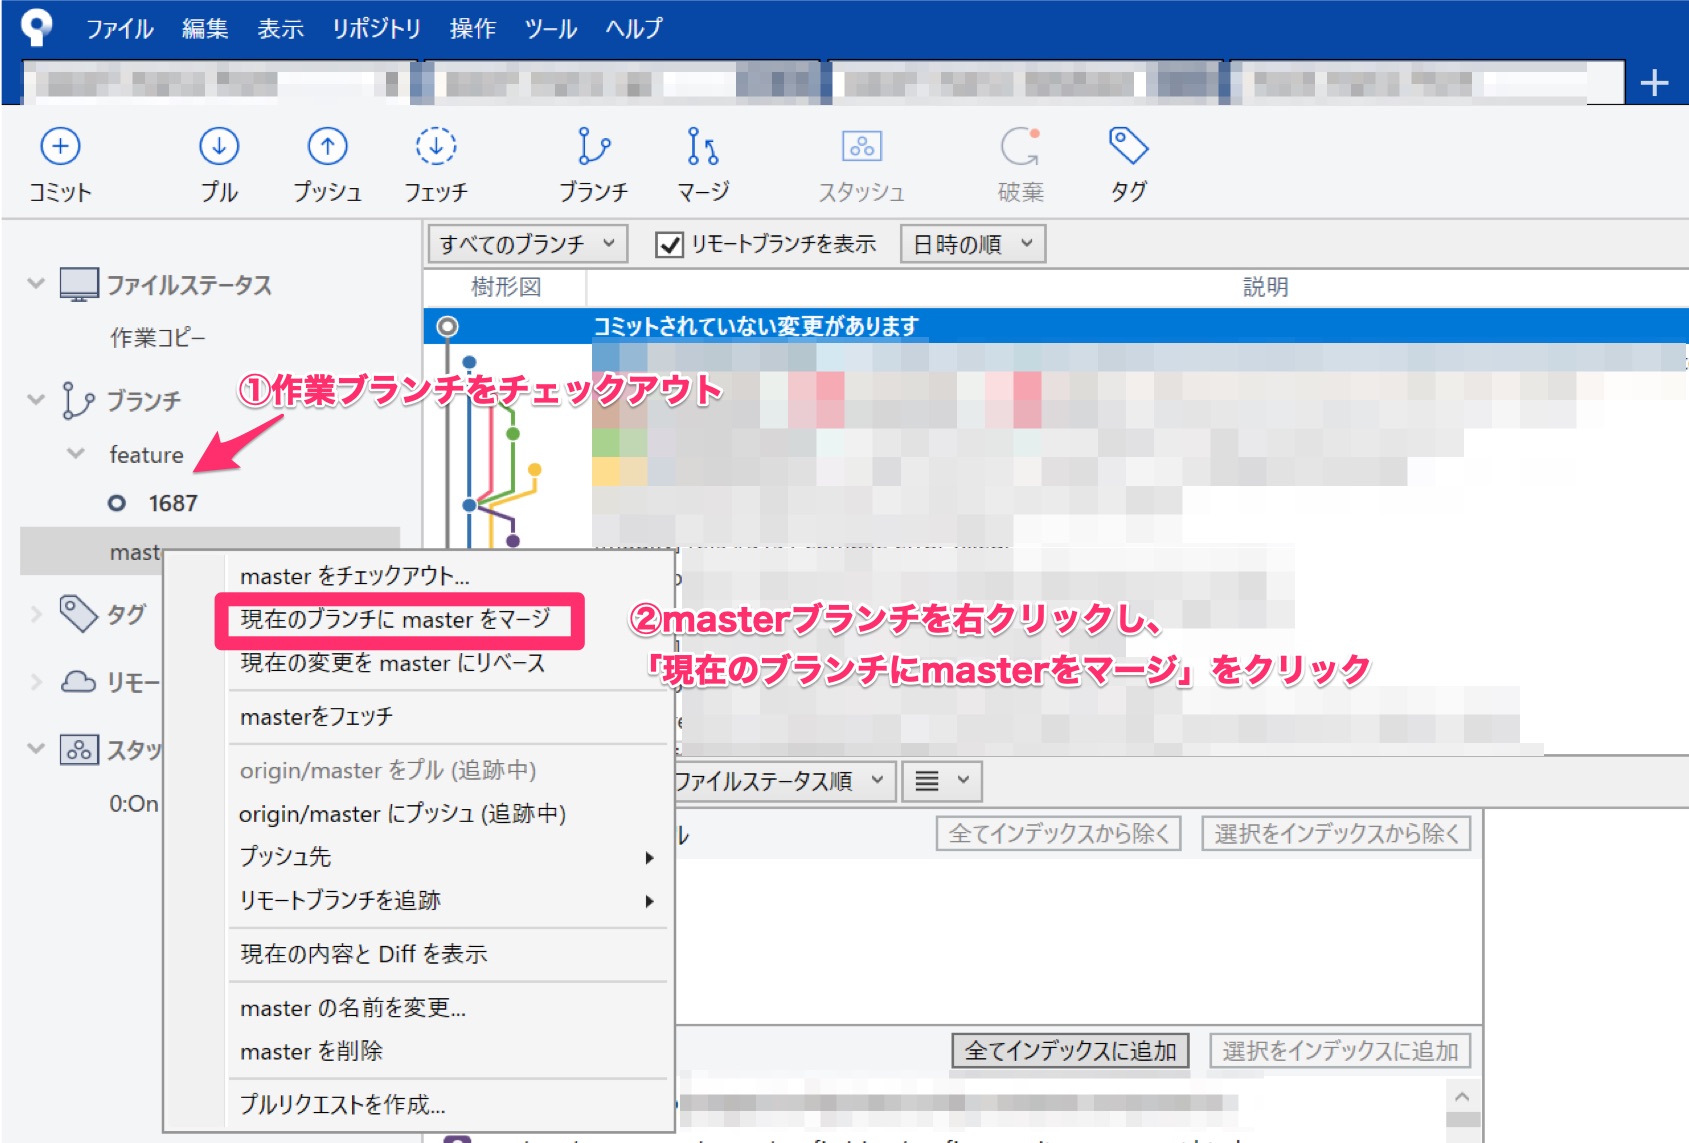1689x1143 pixels.
Task: Open the 日時の順 sort dropdown
Action: 973,243
